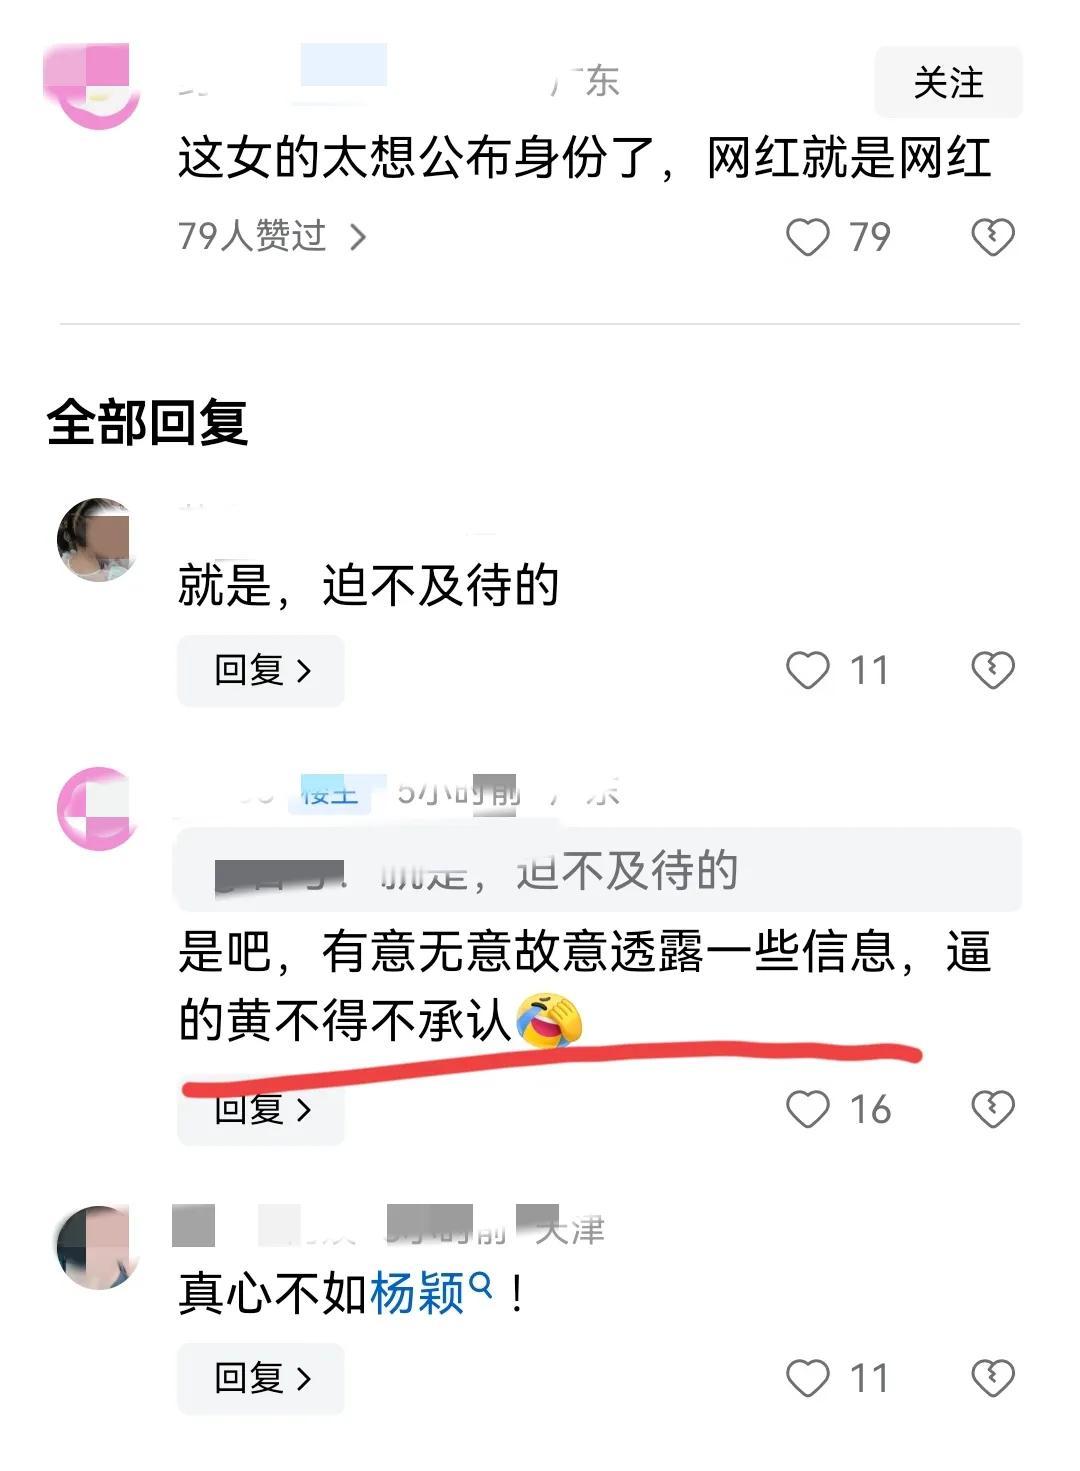The height and width of the screenshot is (1471, 1080).
Task: Like the top comment with 79 likes
Action: 808,237
